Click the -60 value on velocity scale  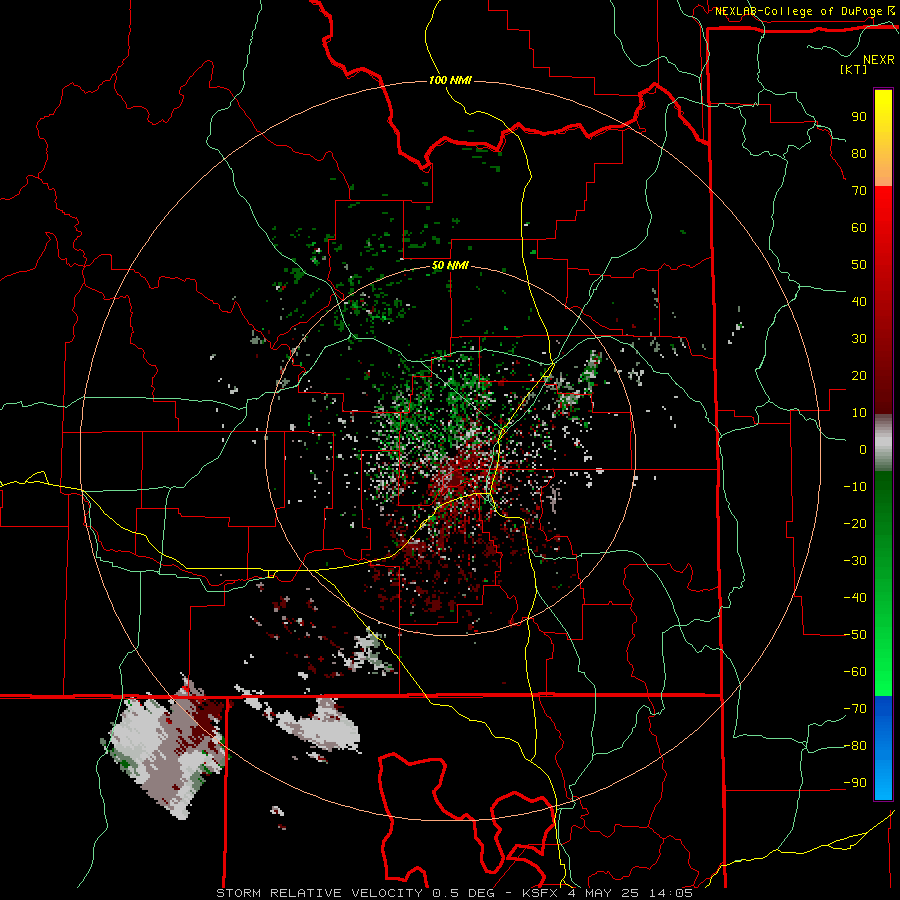[x=855, y=672]
